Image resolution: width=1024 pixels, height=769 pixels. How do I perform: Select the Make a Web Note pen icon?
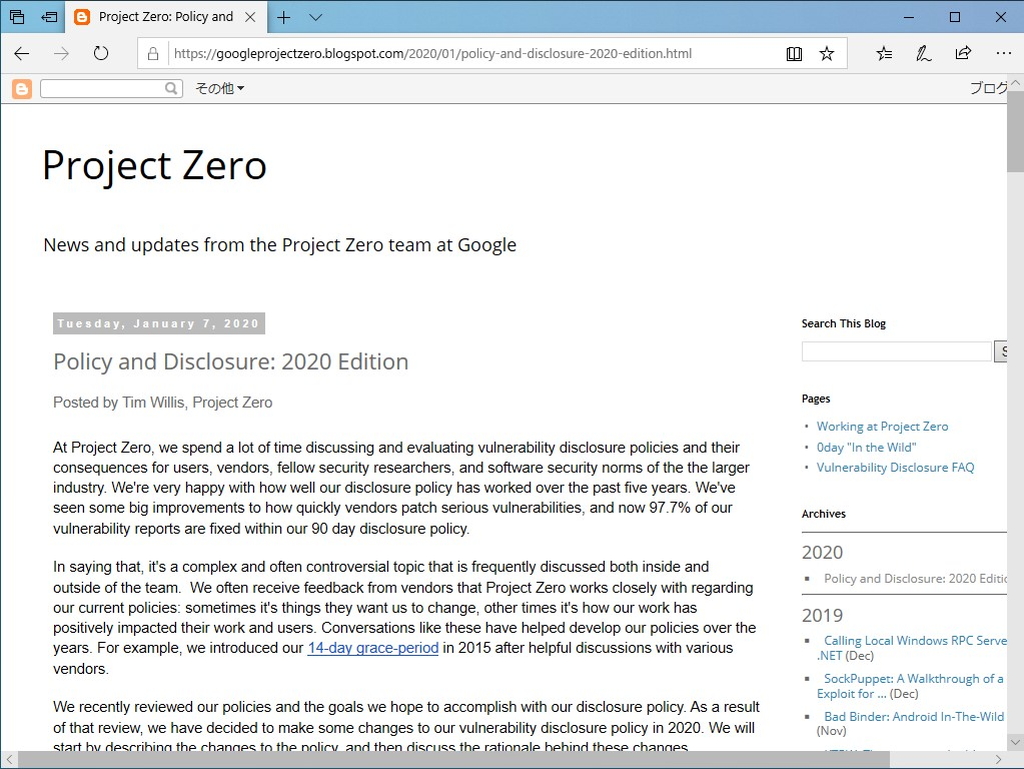(x=922, y=53)
